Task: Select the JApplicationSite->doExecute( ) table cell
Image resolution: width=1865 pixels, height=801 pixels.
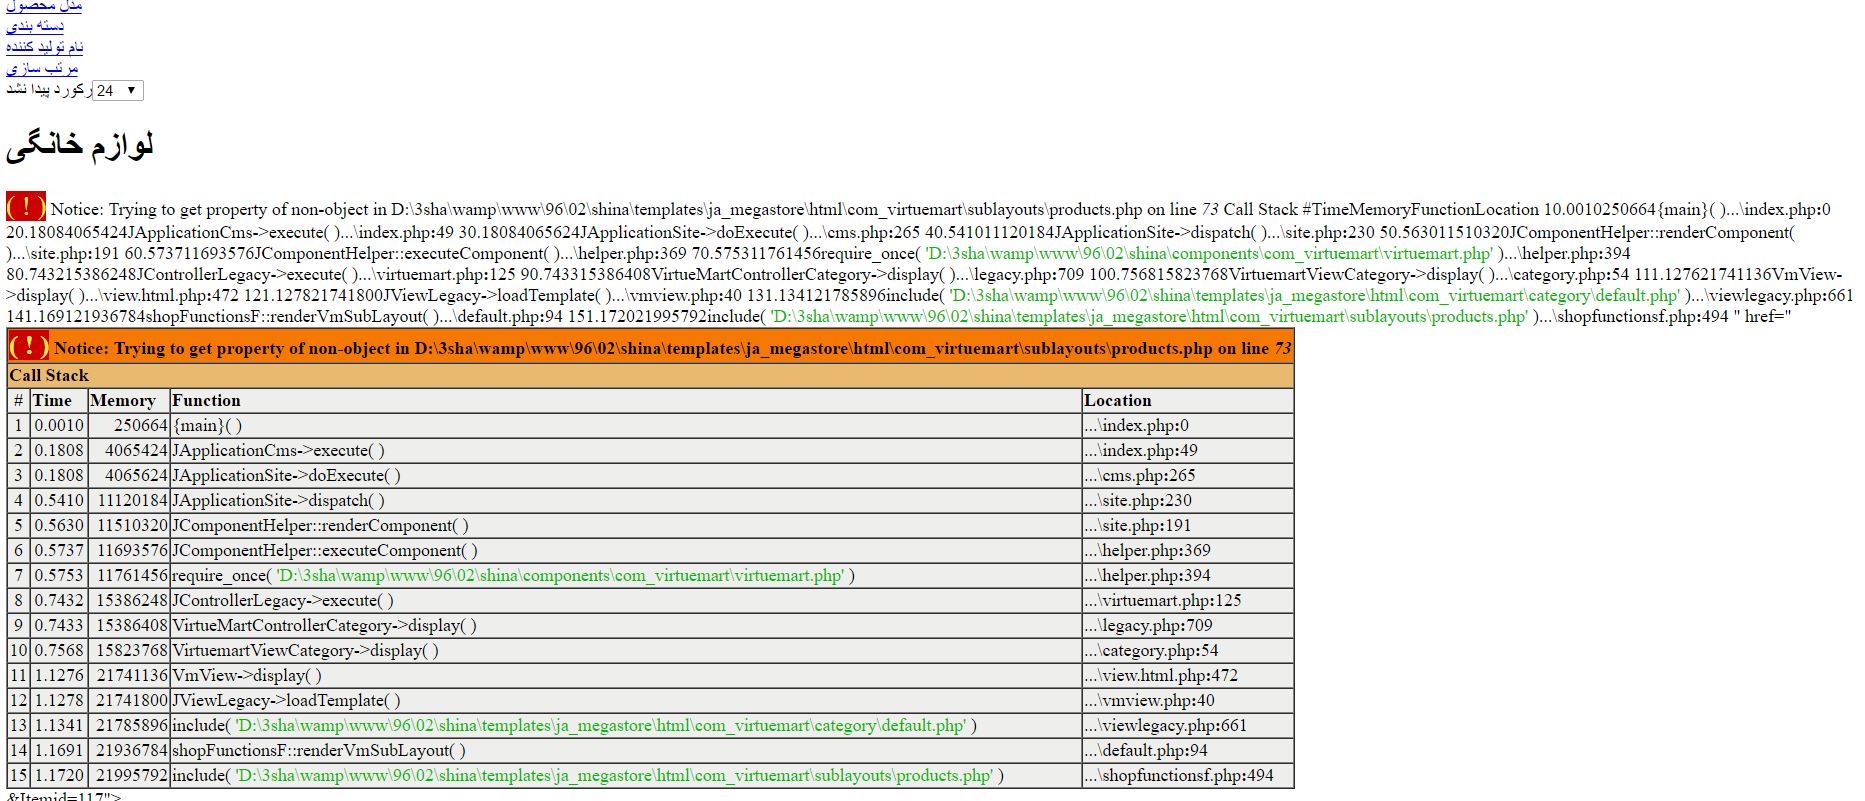Action: (x=626, y=475)
